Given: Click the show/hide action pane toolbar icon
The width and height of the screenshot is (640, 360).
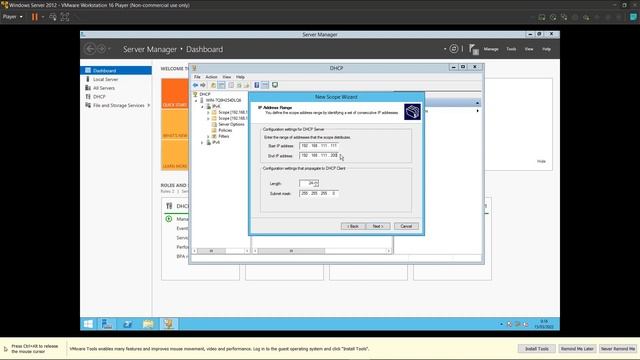Looking at the screenshot, I should (265, 85).
